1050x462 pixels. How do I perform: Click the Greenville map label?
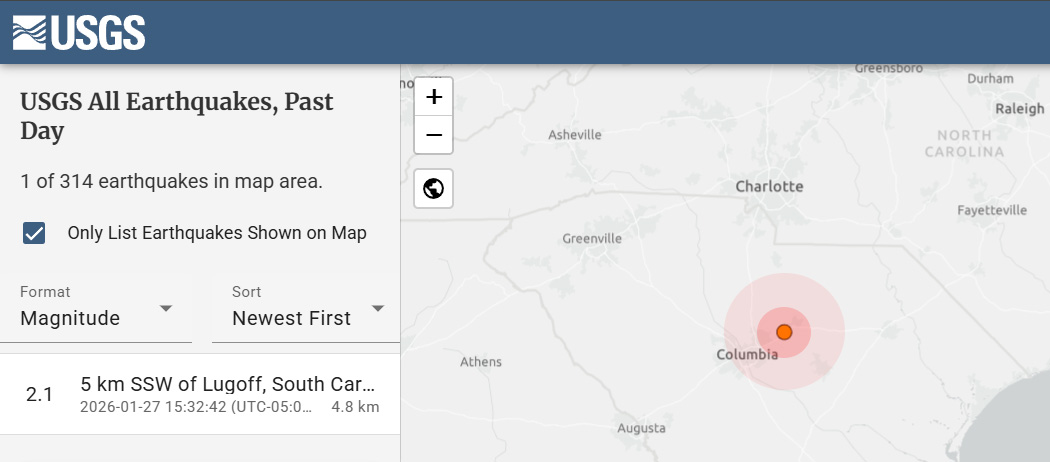tap(592, 239)
